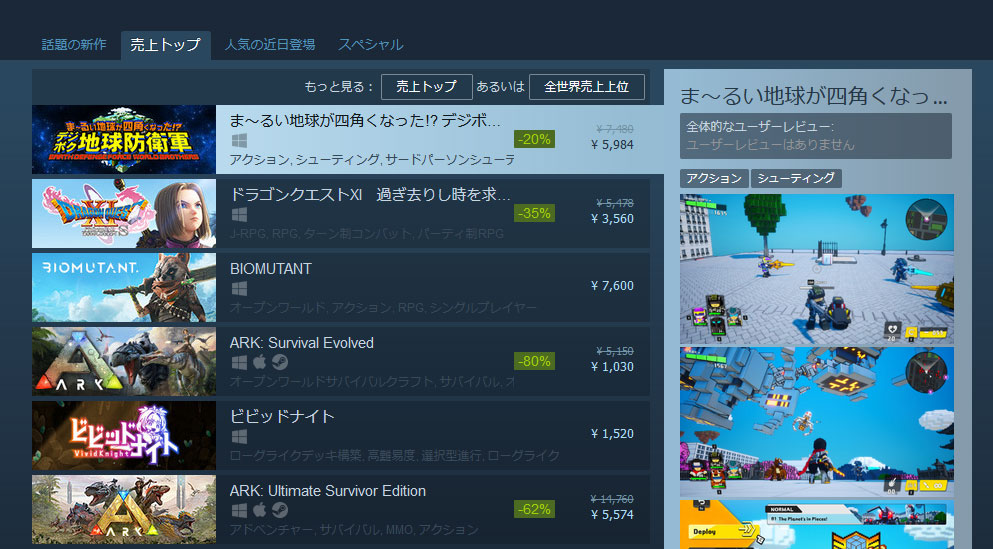Click the -80% discount badge

pos(534,362)
